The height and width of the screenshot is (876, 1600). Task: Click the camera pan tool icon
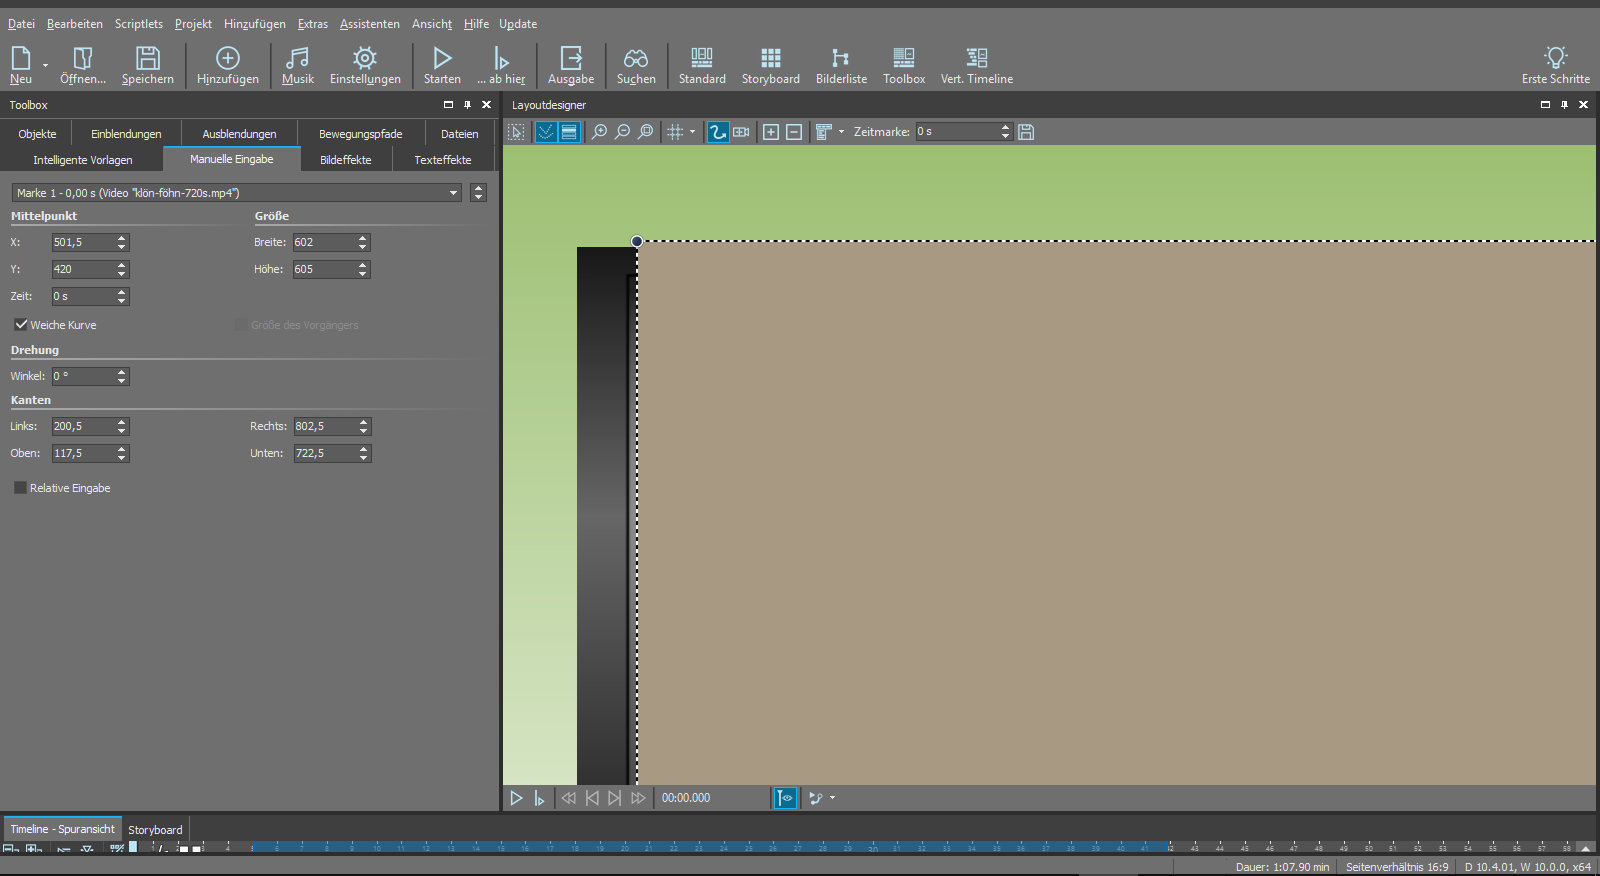coord(741,132)
